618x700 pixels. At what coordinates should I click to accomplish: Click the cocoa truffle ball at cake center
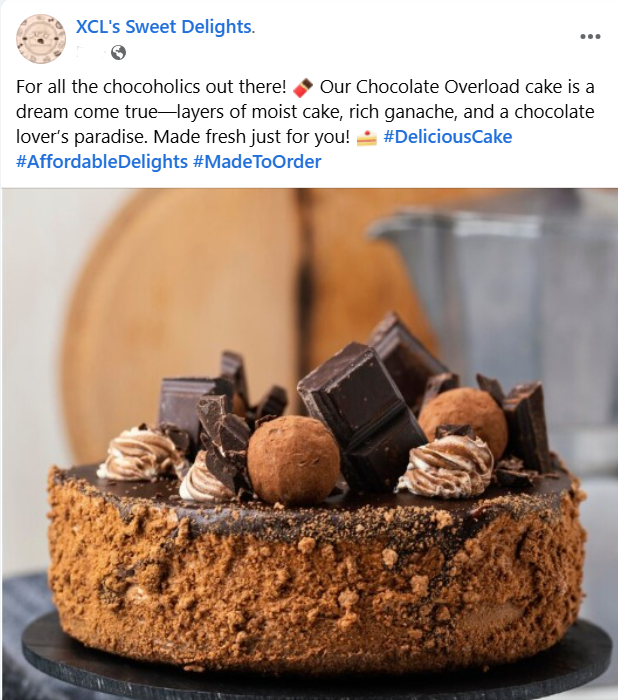pos(293,460)
